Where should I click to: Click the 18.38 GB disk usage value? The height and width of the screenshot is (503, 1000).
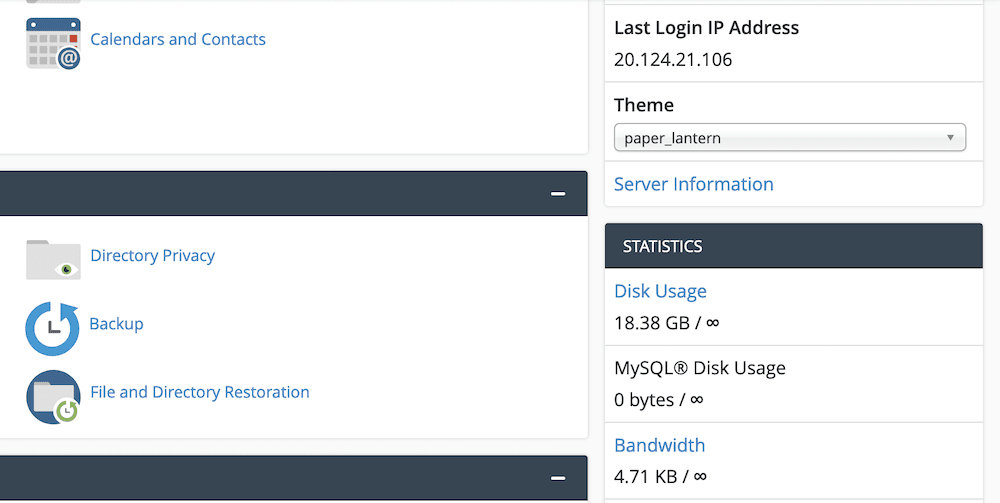(x=666, y=323)
